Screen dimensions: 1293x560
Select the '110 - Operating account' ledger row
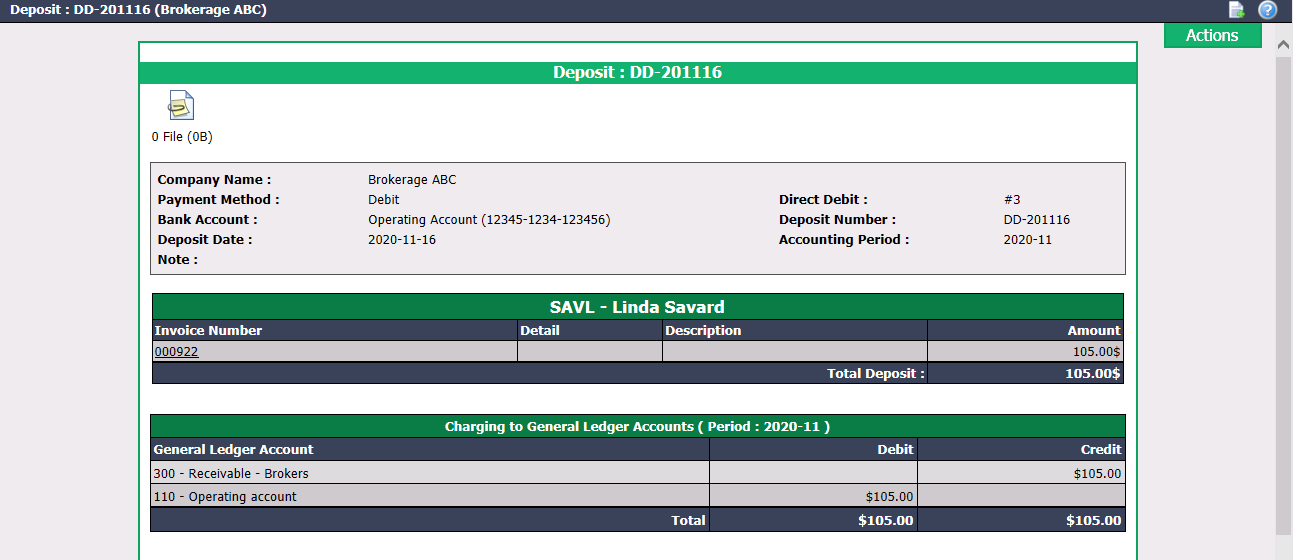click(x=638, y=496)
